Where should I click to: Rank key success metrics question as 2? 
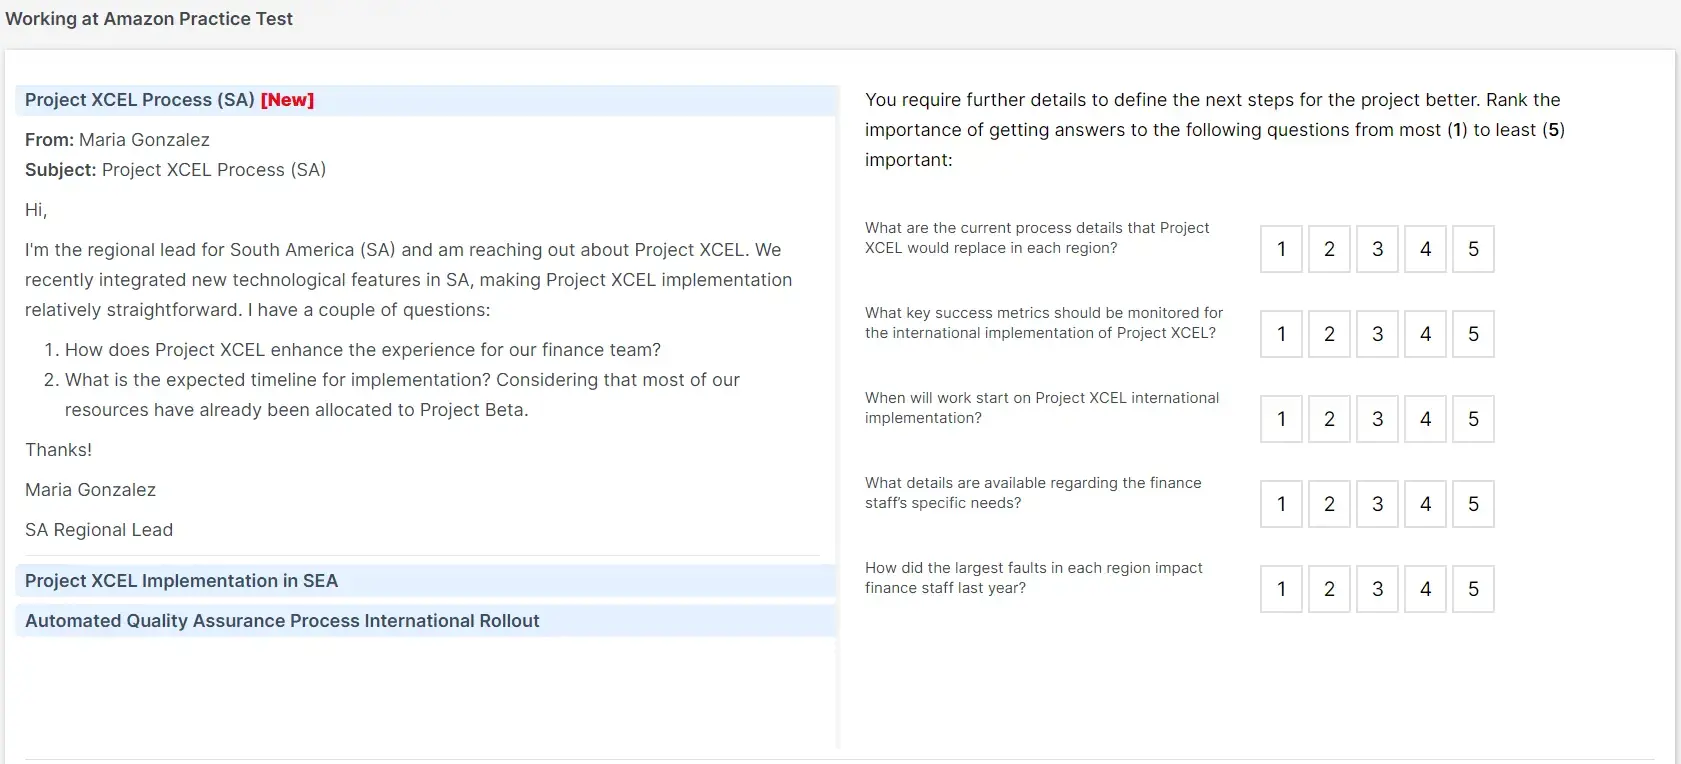pos(1329,334)
